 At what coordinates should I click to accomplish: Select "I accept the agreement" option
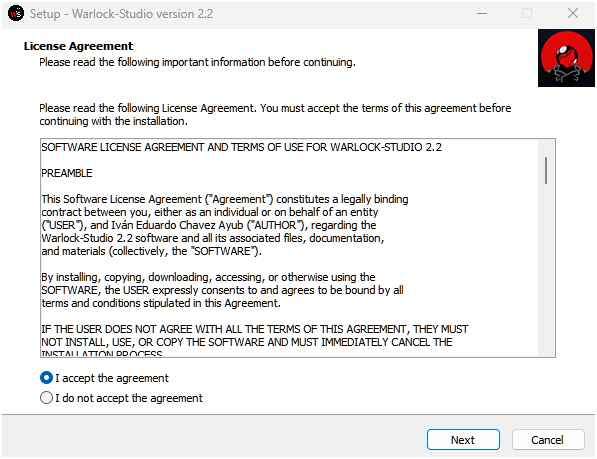pos(104,378)
